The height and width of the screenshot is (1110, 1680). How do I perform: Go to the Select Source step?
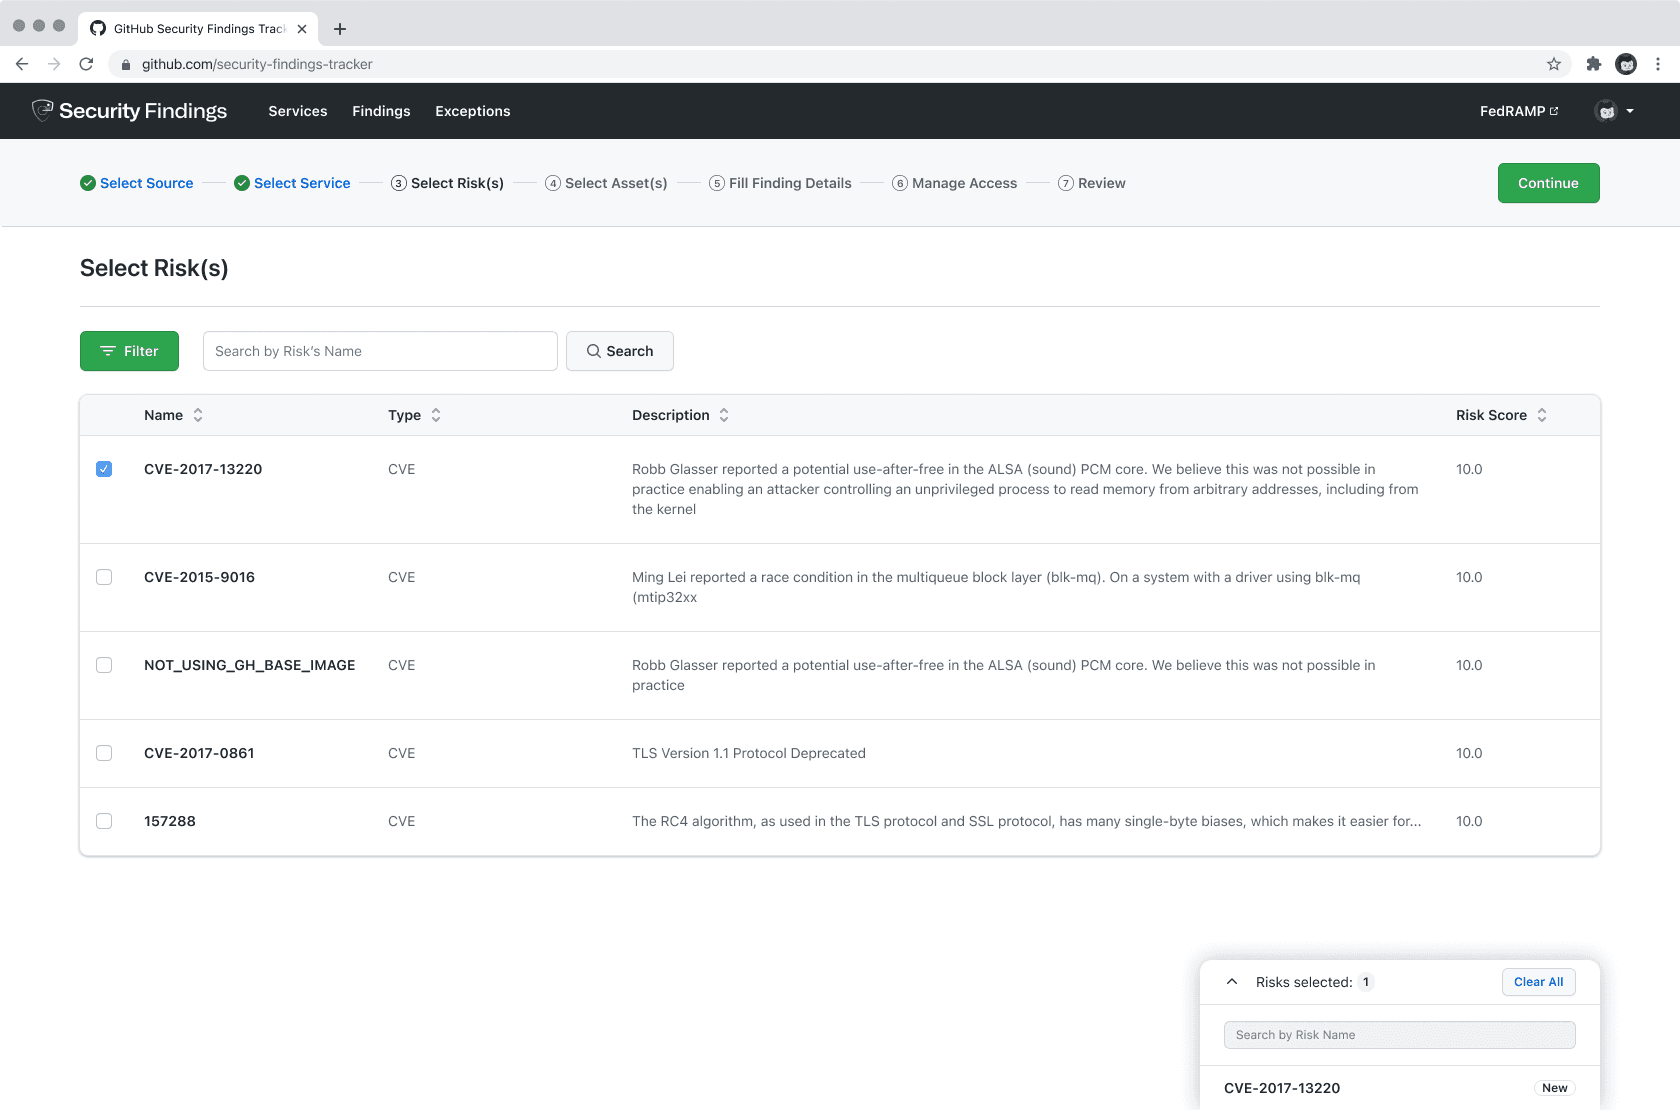(x=137, y=183)
